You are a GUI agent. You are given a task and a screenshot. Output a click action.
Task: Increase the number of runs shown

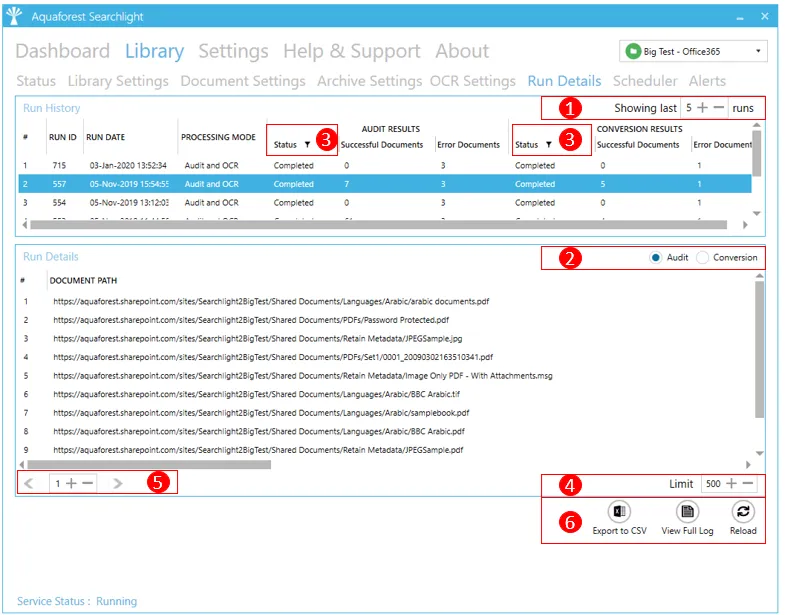[703, 107]
